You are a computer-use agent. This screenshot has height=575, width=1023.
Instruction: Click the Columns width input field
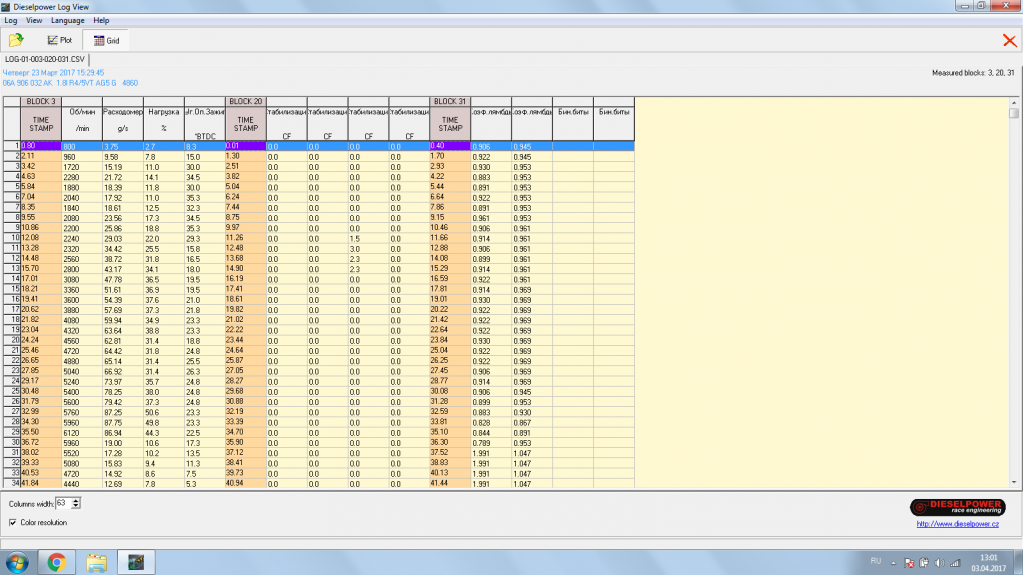click(63, 503)
